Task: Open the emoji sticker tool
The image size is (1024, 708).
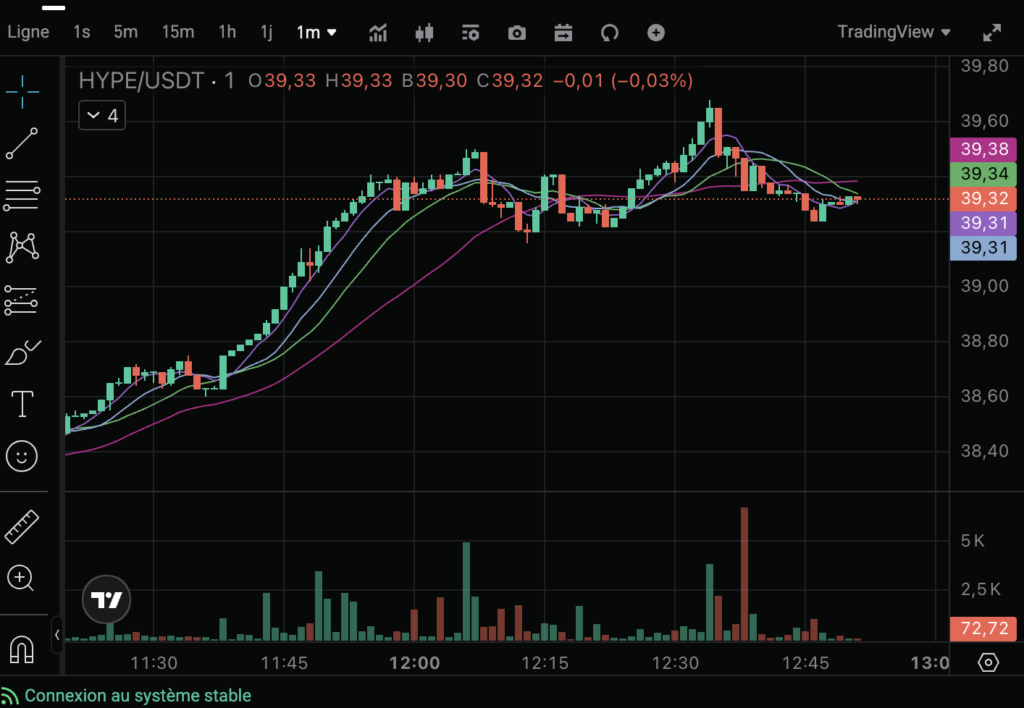Action: coord(21,457)
